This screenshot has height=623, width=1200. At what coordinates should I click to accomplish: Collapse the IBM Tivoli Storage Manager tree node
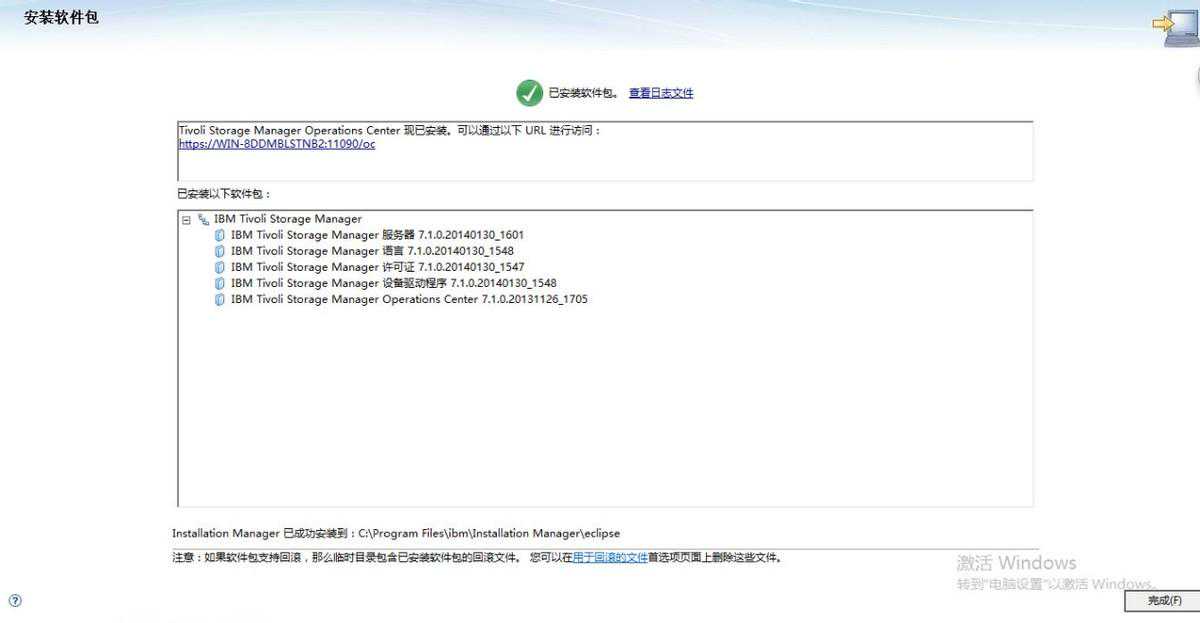click(x=186, y=219)
